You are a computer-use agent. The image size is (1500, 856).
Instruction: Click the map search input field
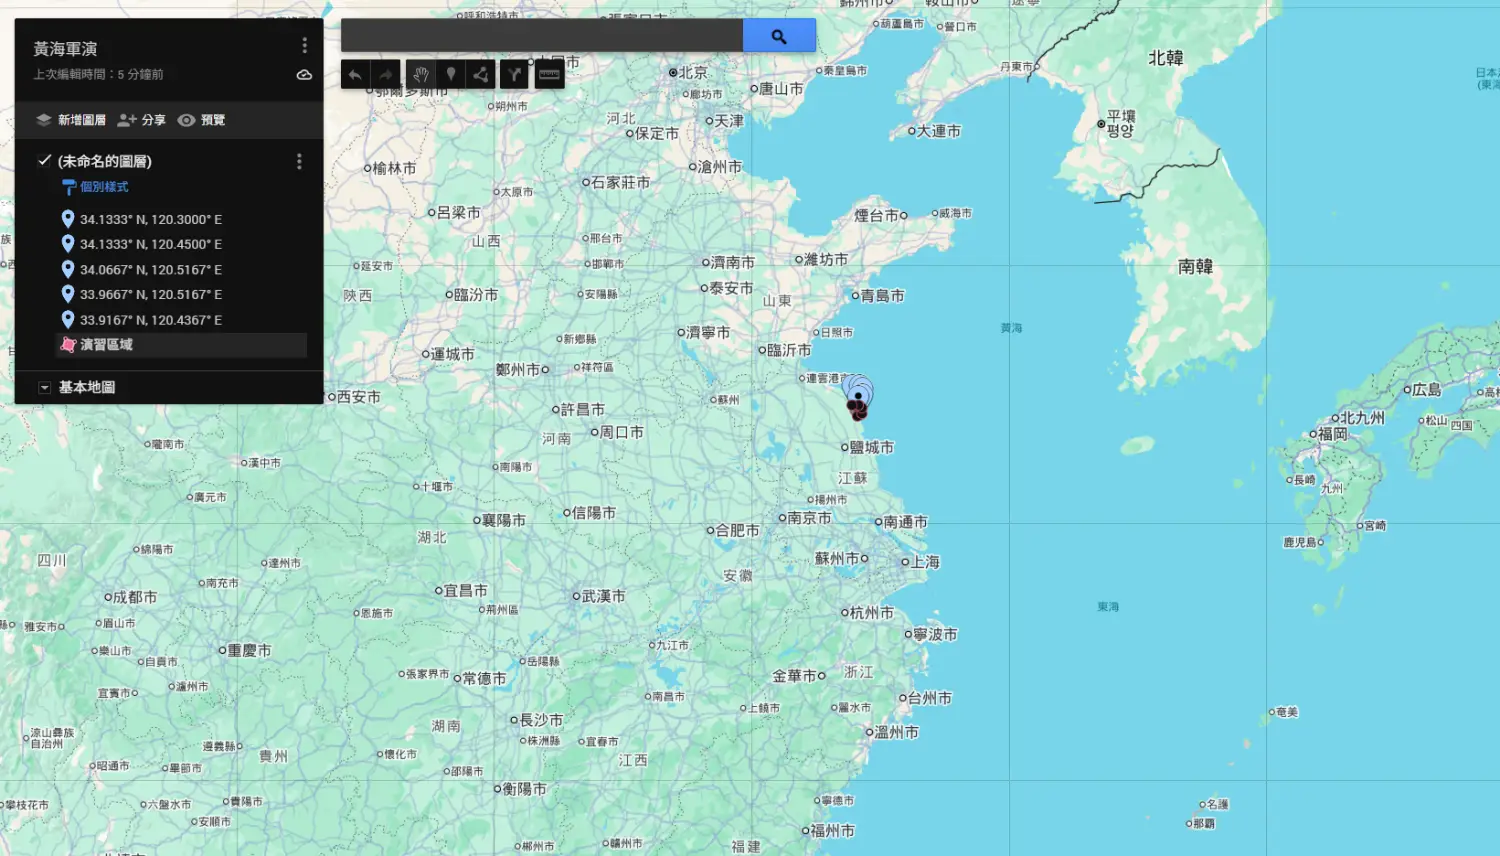[541, 36]
